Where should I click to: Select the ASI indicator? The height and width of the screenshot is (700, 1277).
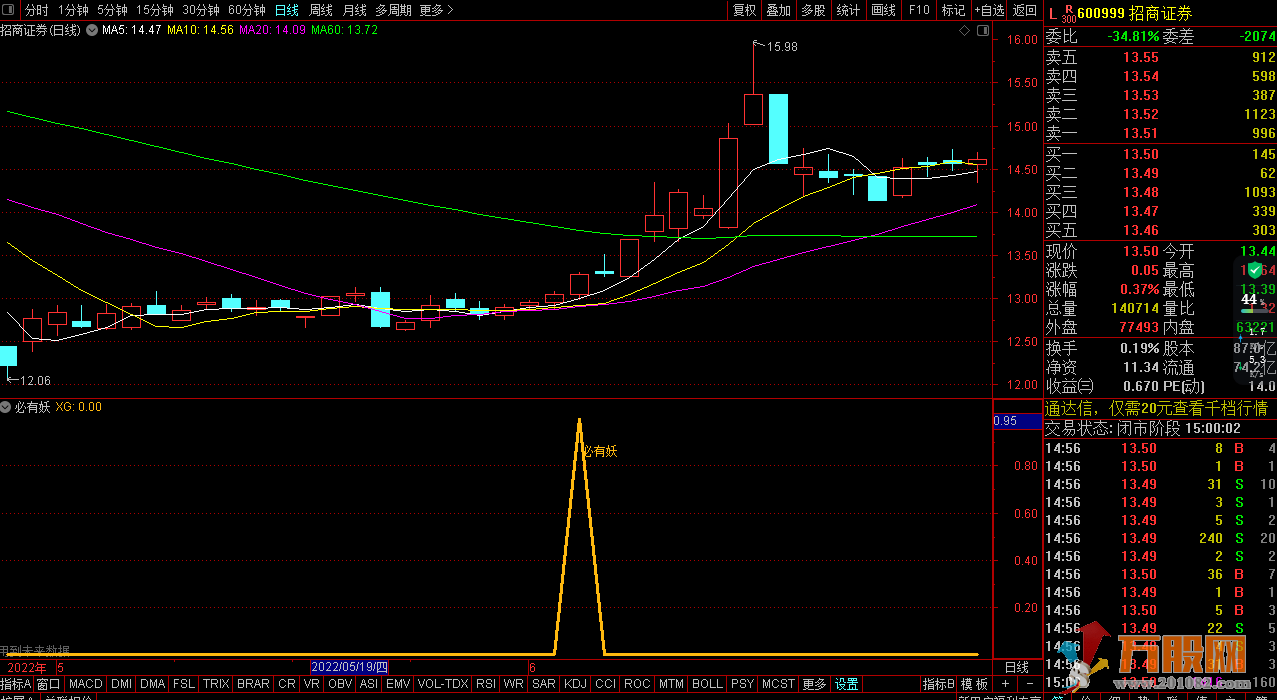pyautogui.click(x=369, y=684)
